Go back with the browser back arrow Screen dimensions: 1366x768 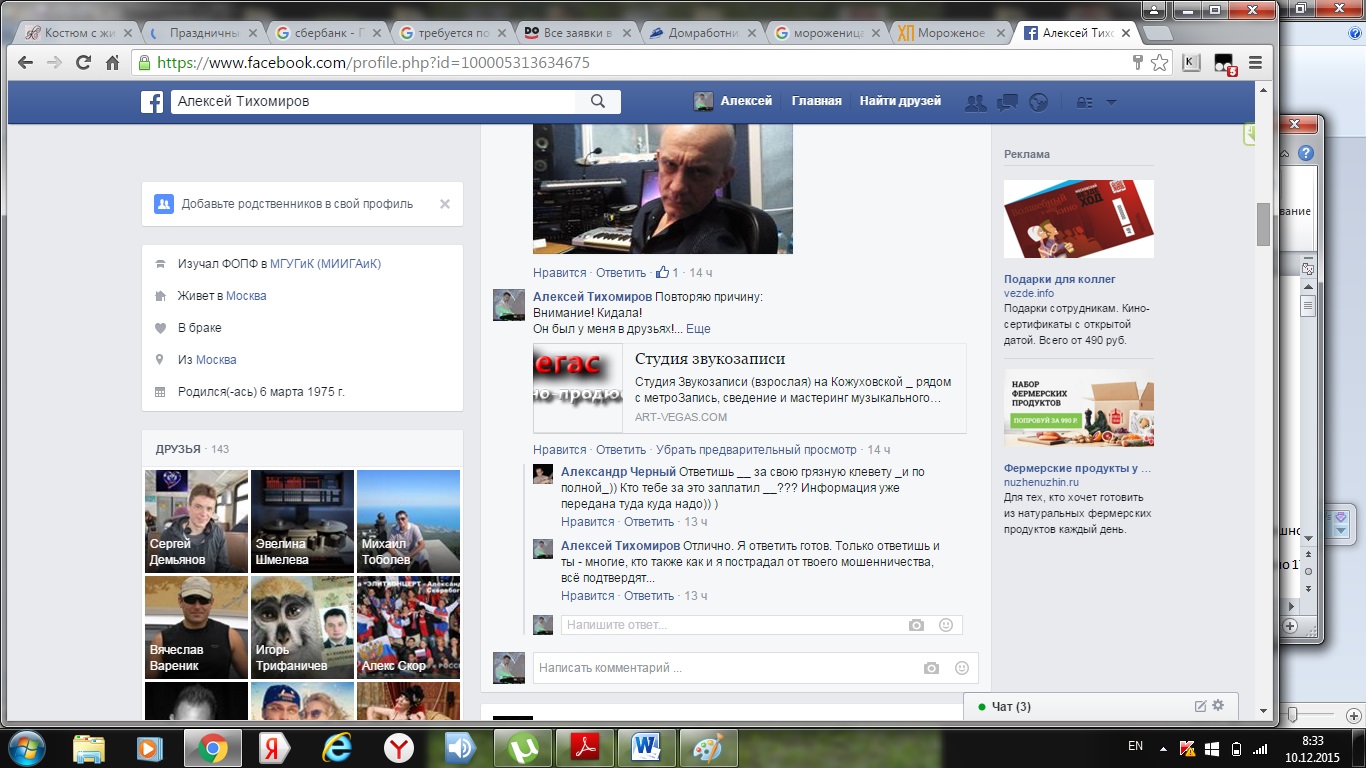[26, 62]
